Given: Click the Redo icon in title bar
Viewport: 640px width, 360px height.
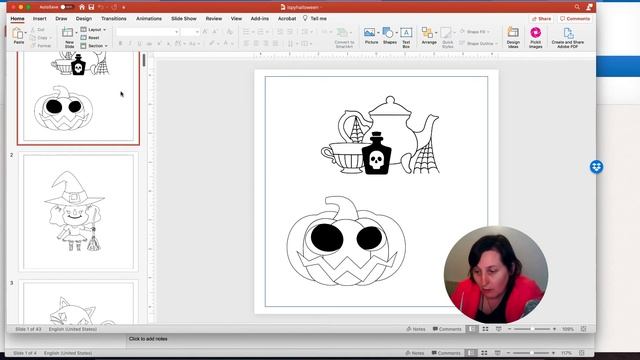Looking at the screenshot, I should pyautogui.click(x=114, y=7).
